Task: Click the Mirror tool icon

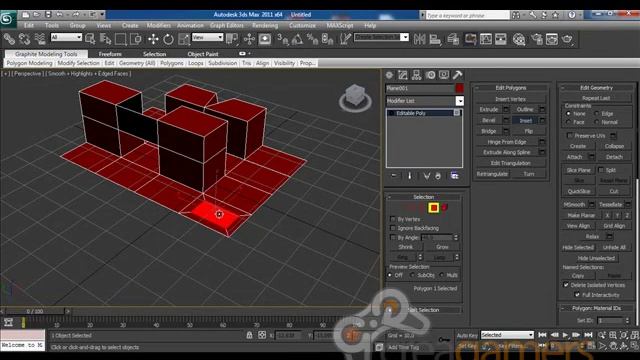Action: click(419, 39)
